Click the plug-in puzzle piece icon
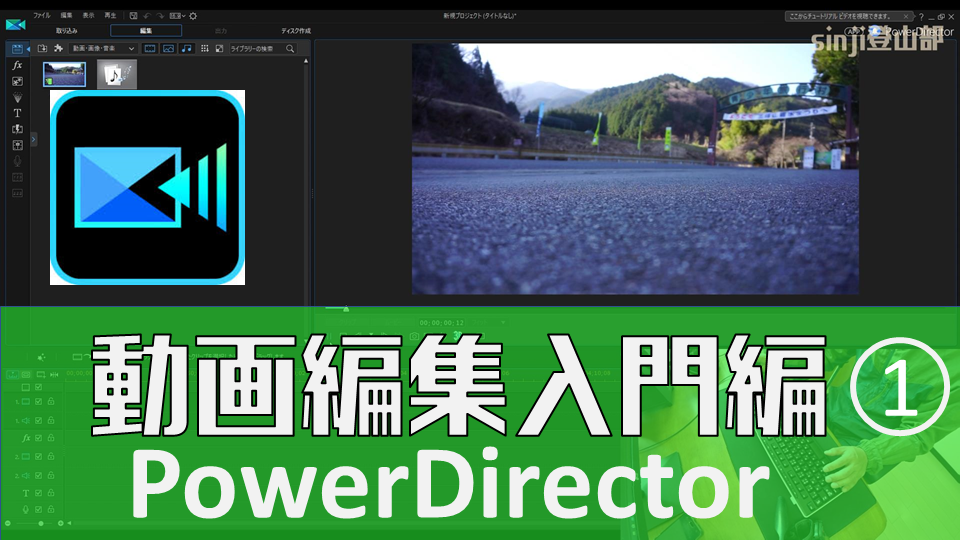Image resolution: width=960 pixels, height=540 pixels. [58, 48]
